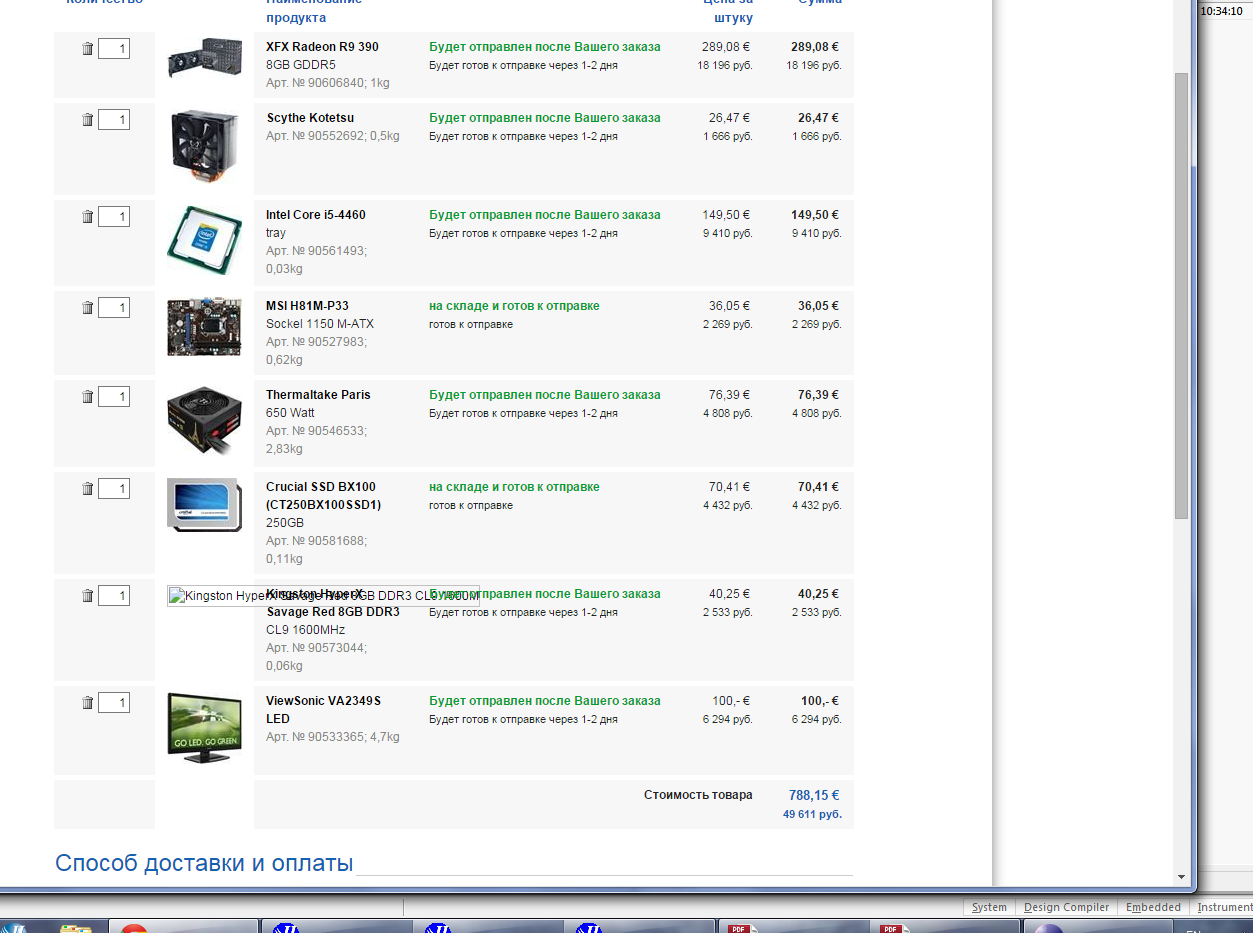Click Thermaltake power supply image

click(x=204, y=421)
